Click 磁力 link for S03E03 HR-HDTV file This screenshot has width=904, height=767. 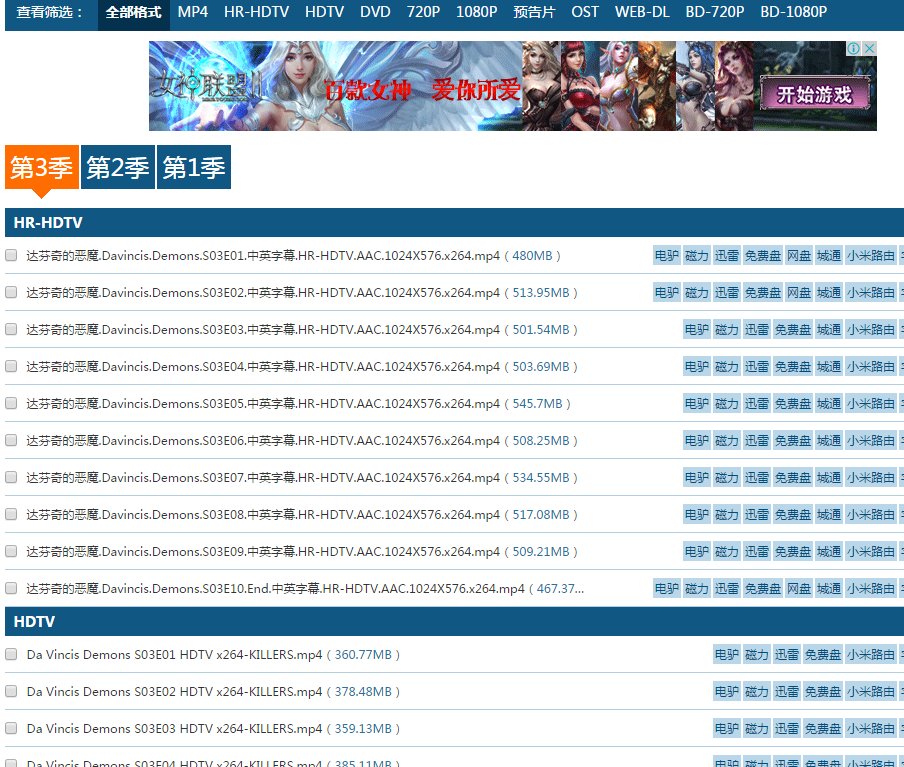click(x=727, y=330)
